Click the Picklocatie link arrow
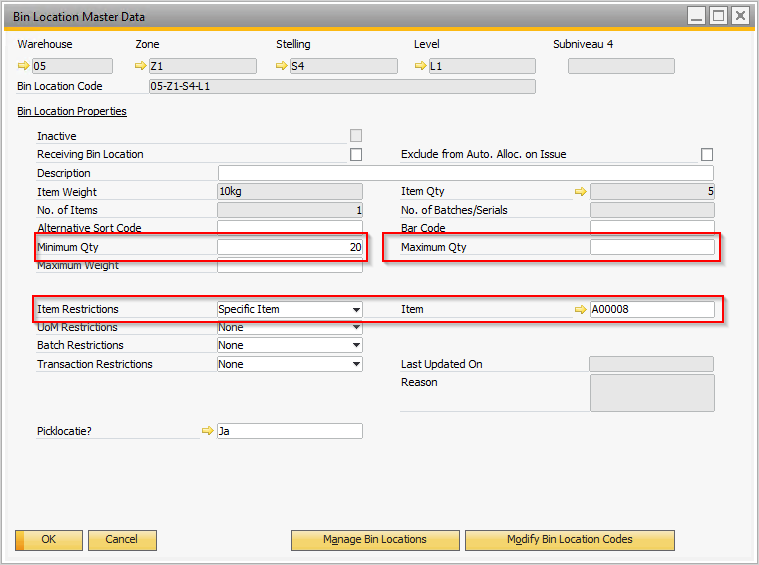 [208, 431]
